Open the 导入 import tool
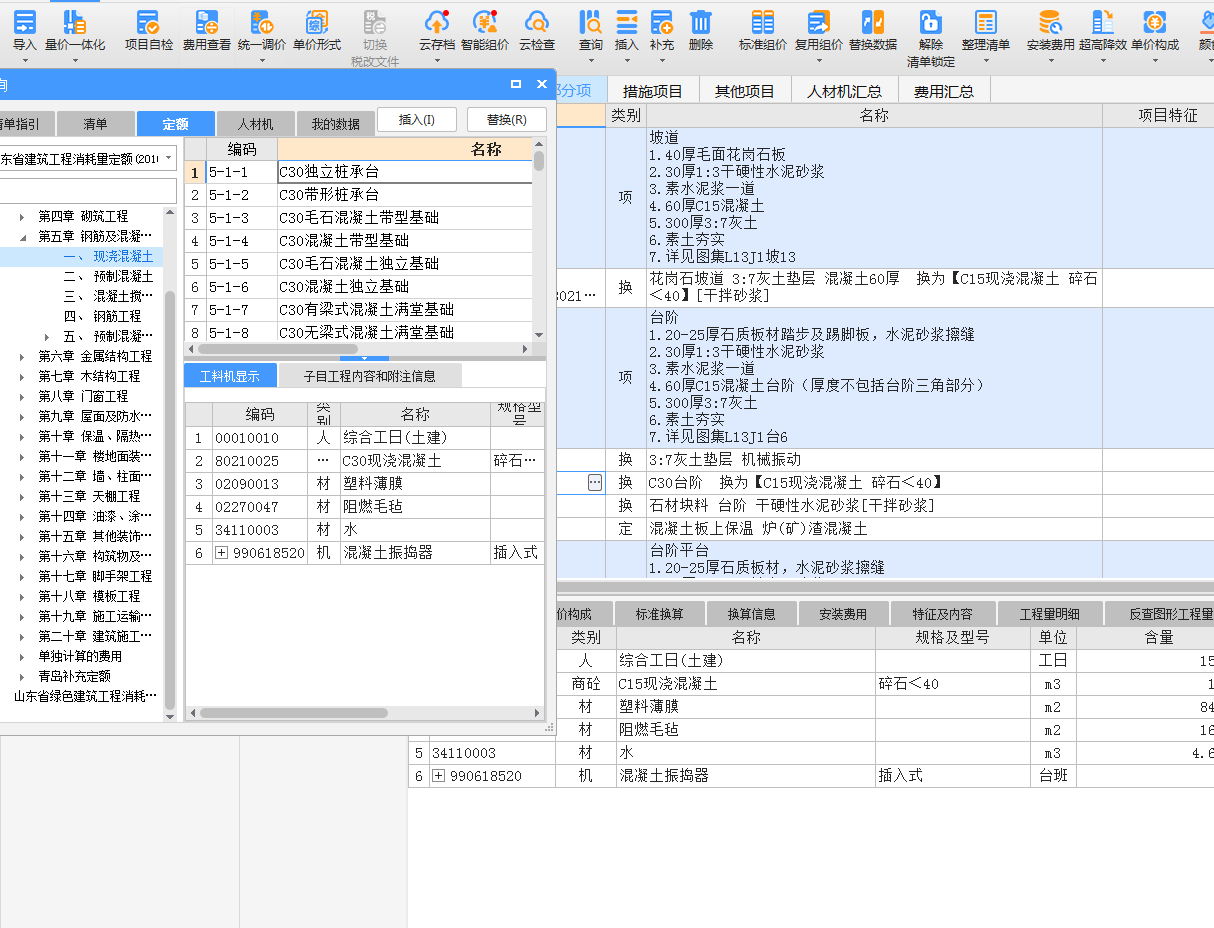Screen dimensions: 1214x928 coord(24,30)
